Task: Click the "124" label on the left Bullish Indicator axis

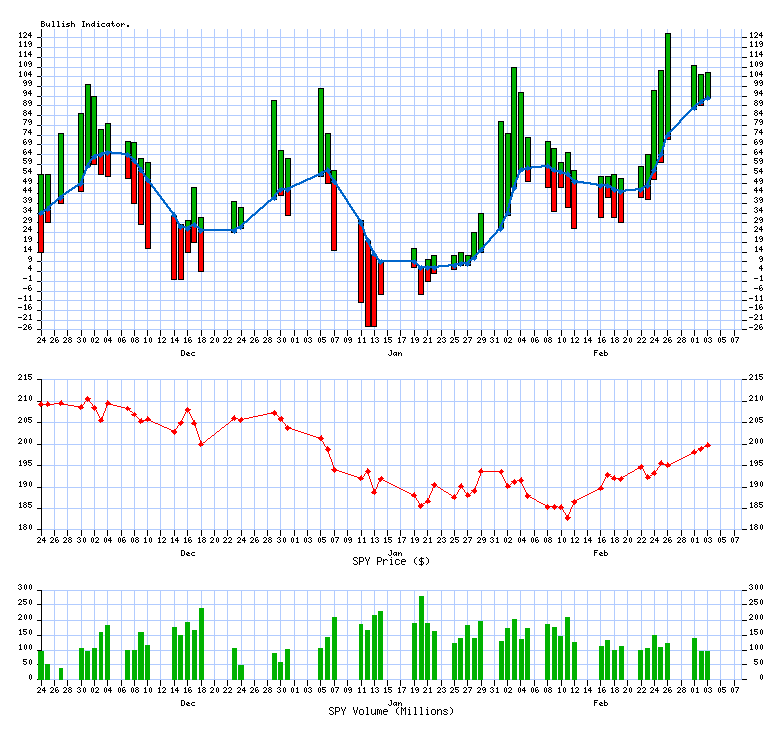Action: [x=26, y=36]
